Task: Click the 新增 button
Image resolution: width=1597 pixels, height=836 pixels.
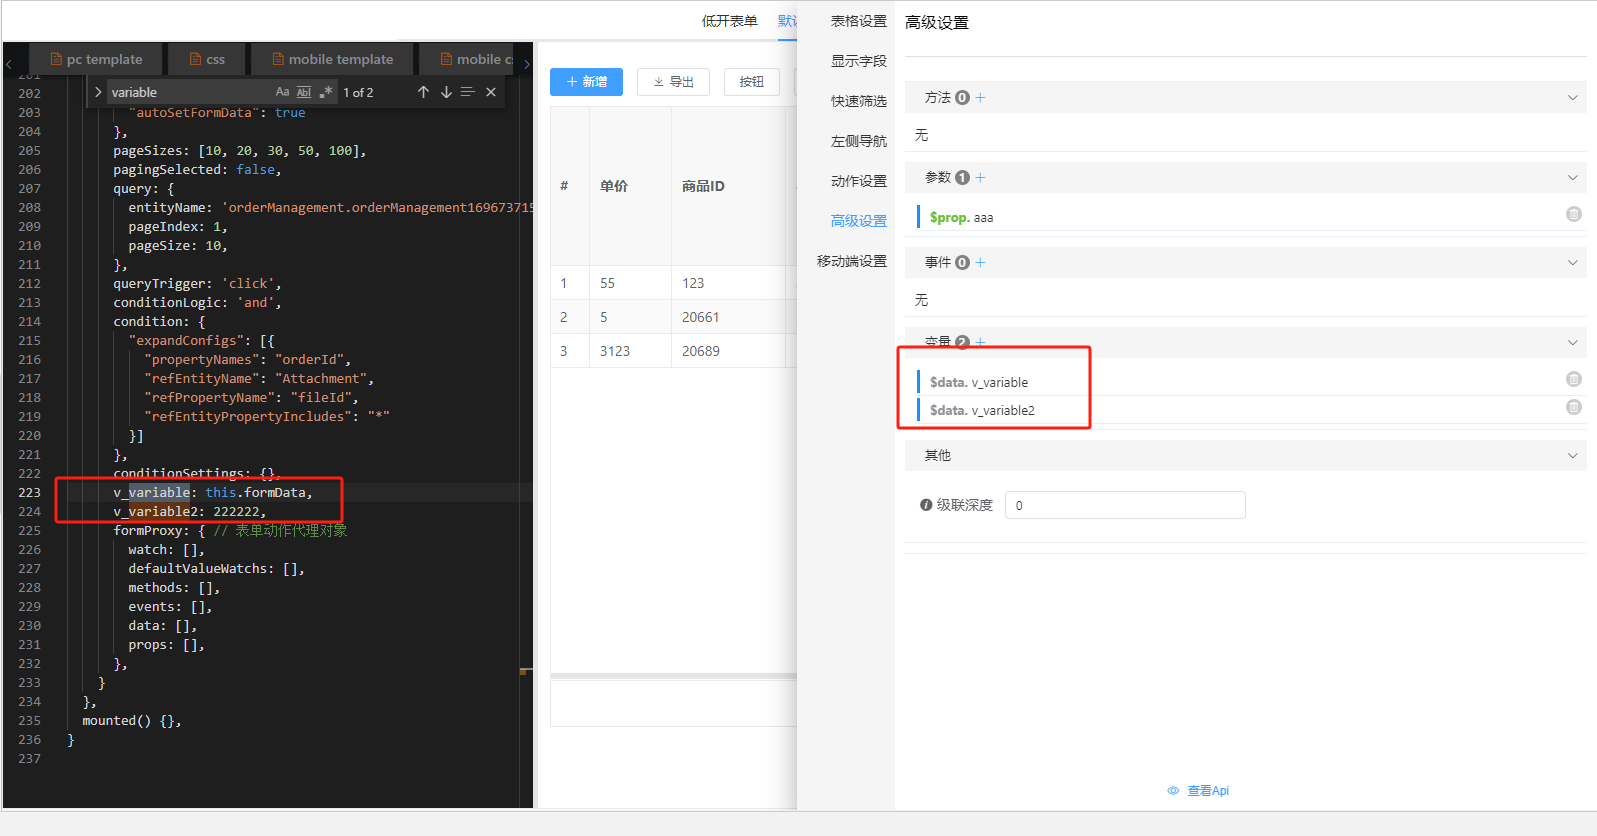Action: pos(586,82)
